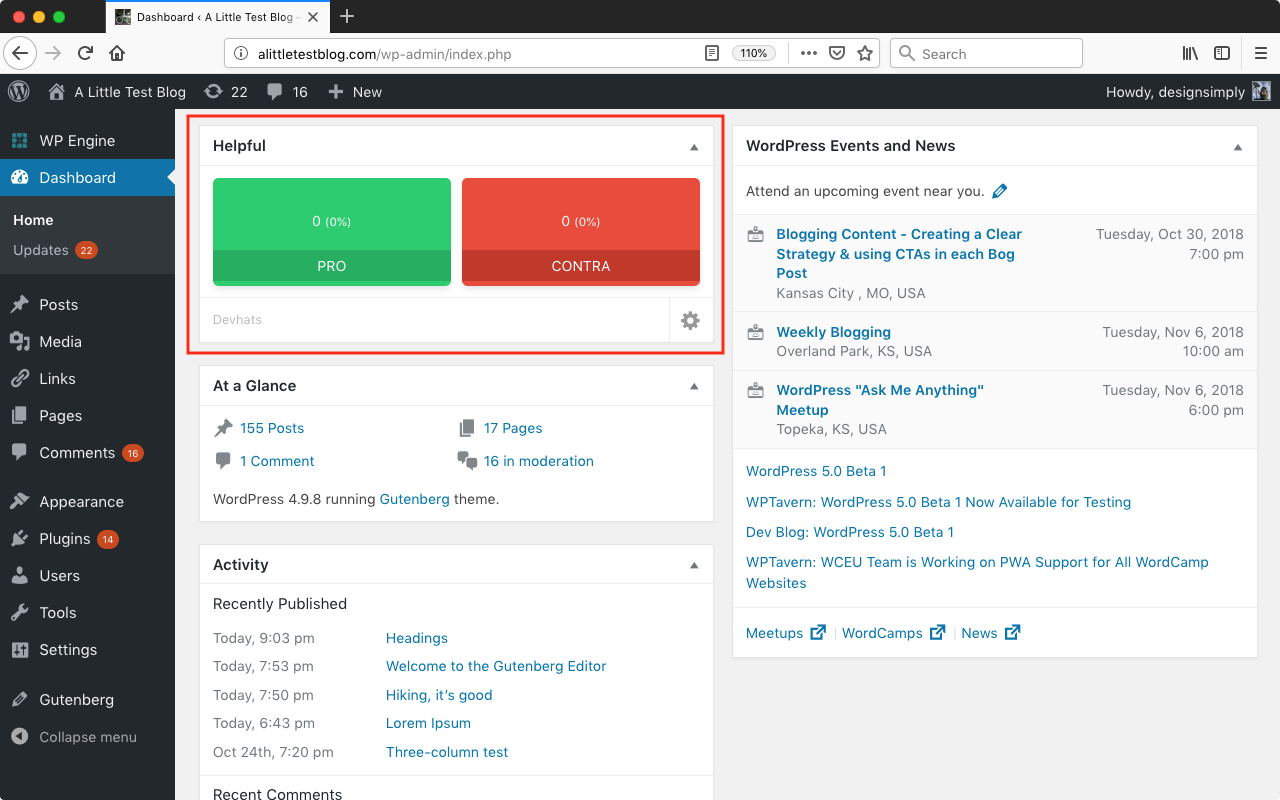Open the Tools menu
The image size is (1280, 800).
click(87, 613)
